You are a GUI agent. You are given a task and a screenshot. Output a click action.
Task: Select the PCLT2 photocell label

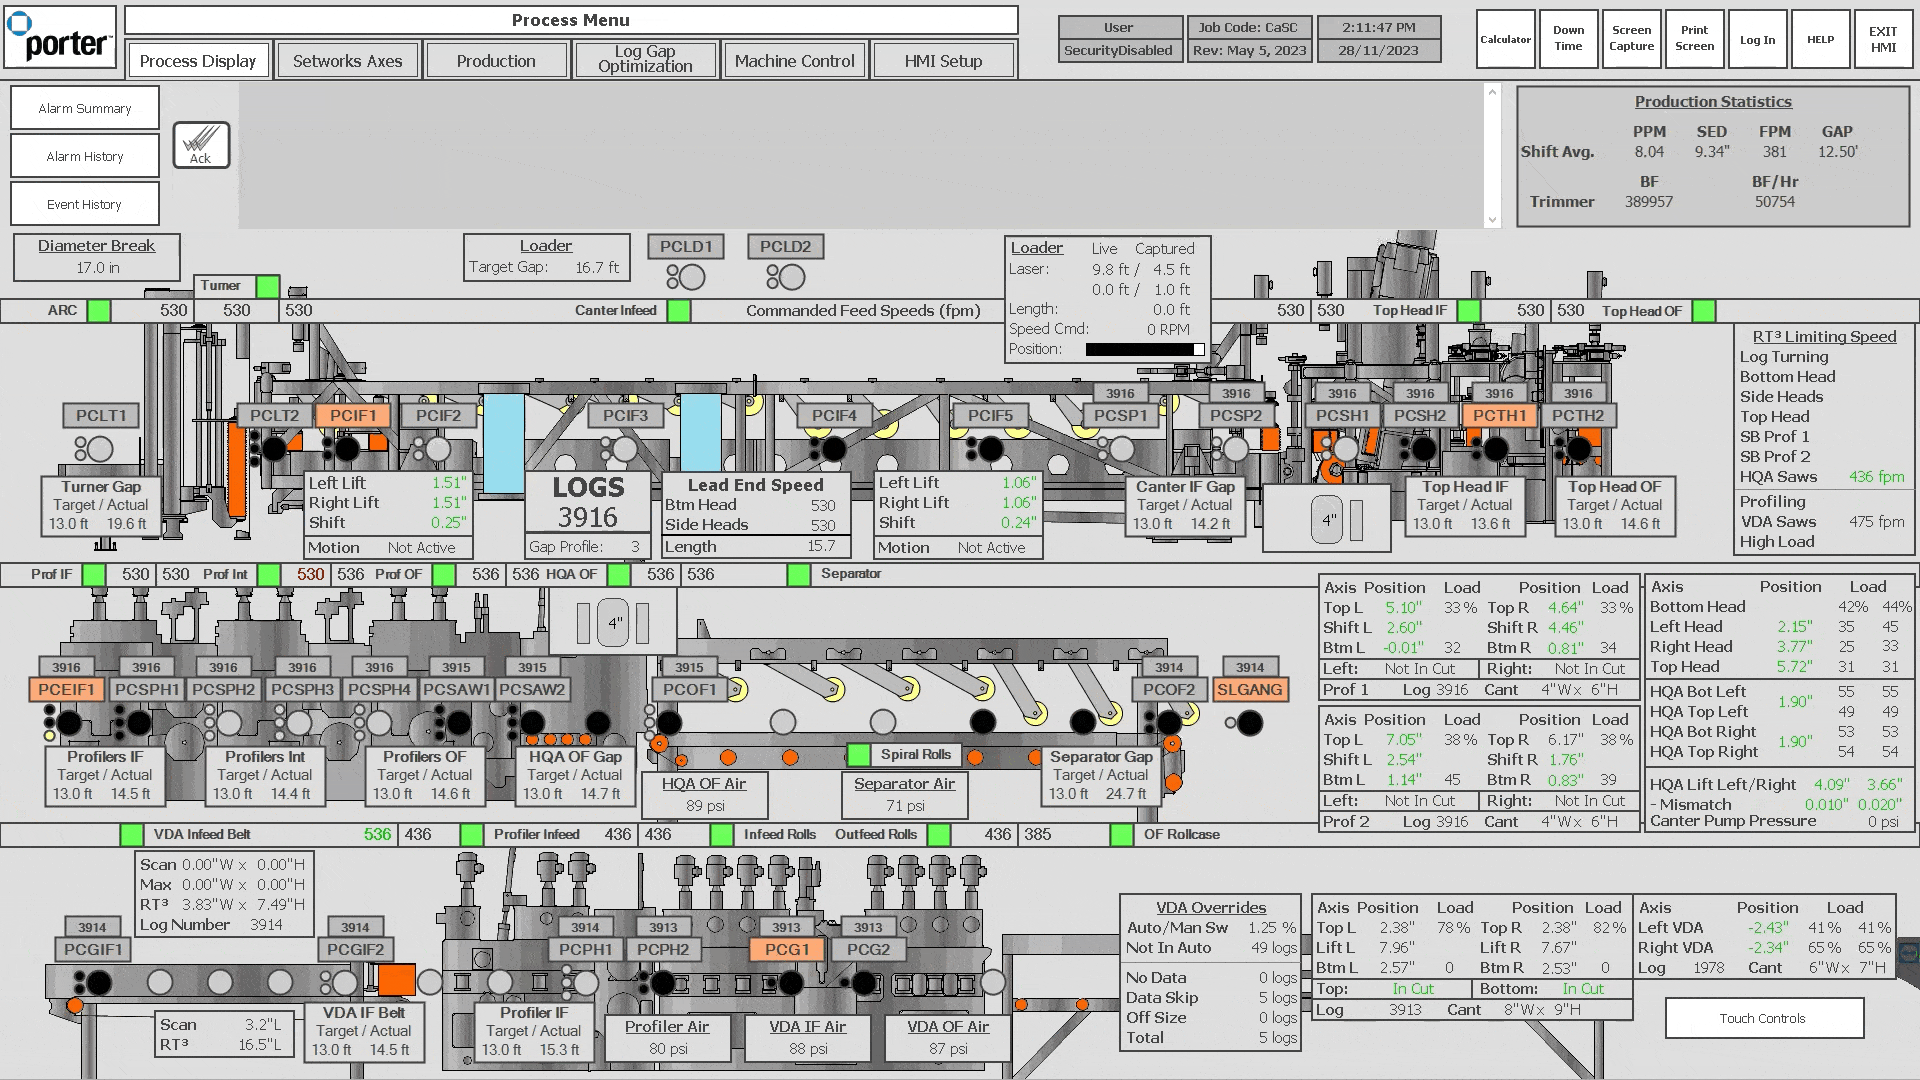tap(274, 415)
